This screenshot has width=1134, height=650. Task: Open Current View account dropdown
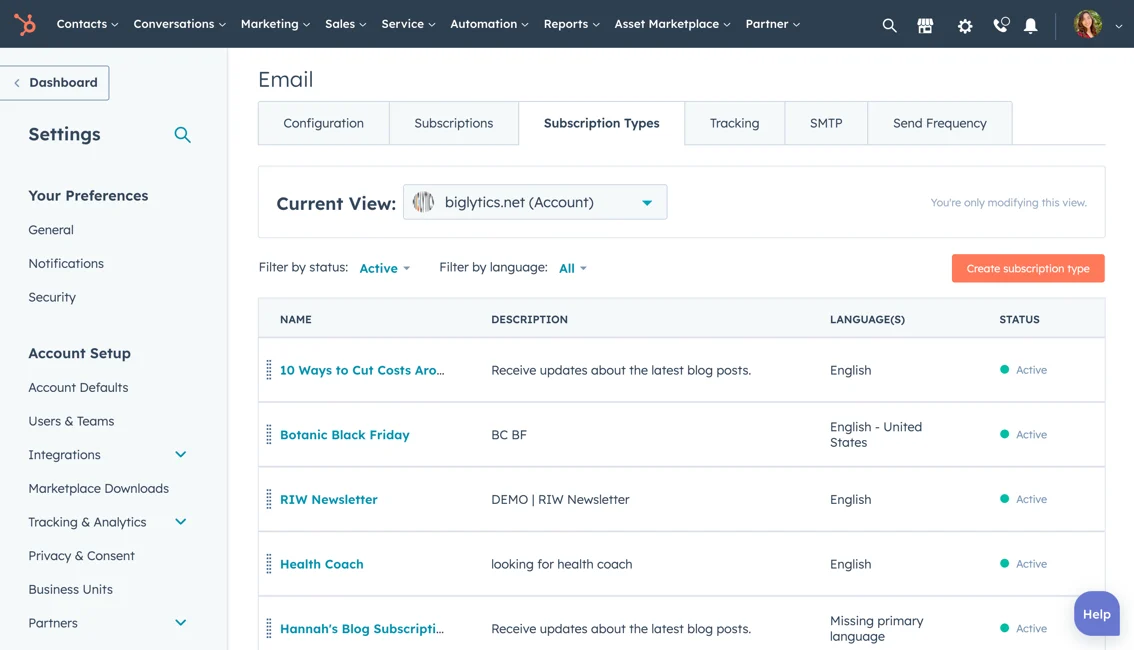(x=535, y=202)
